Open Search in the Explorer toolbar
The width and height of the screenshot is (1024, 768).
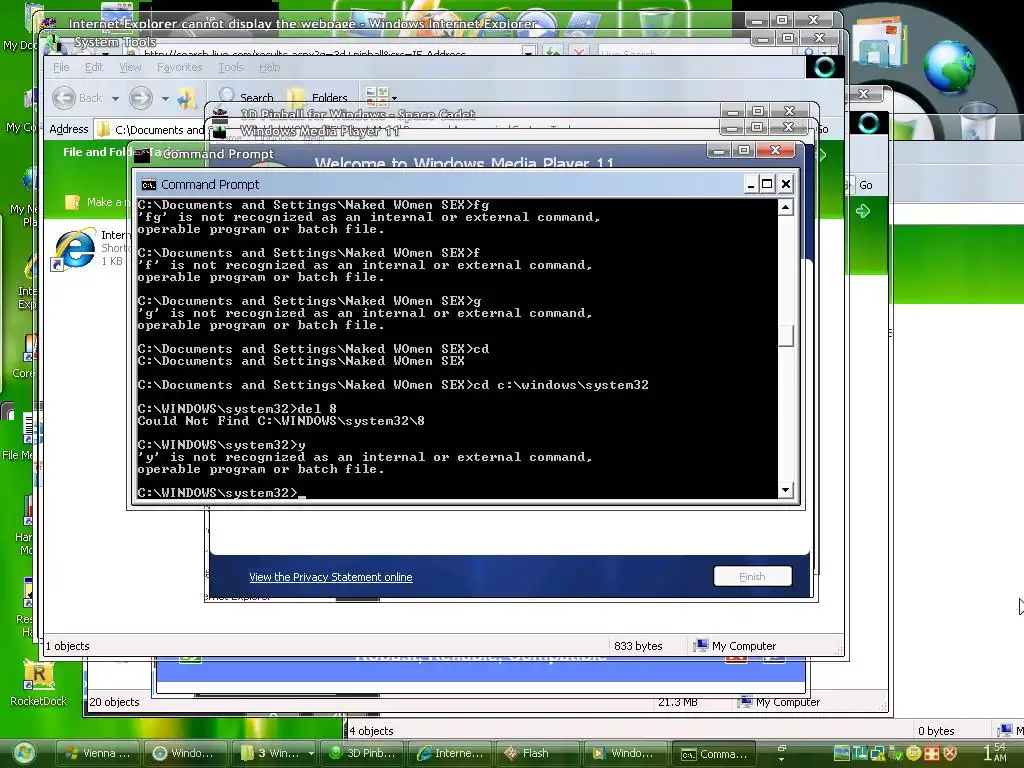point(246,97)
